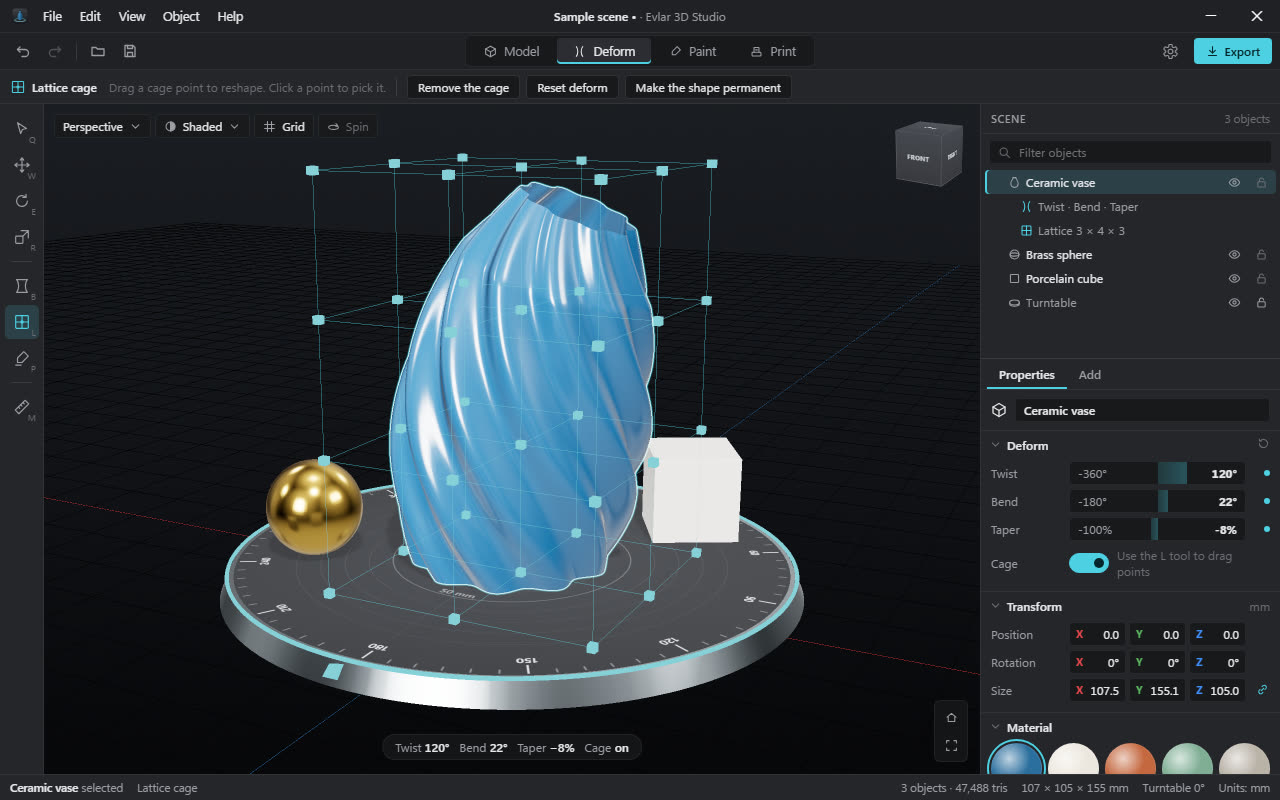Hide the Turntable object

click(x=1234, y=303)
